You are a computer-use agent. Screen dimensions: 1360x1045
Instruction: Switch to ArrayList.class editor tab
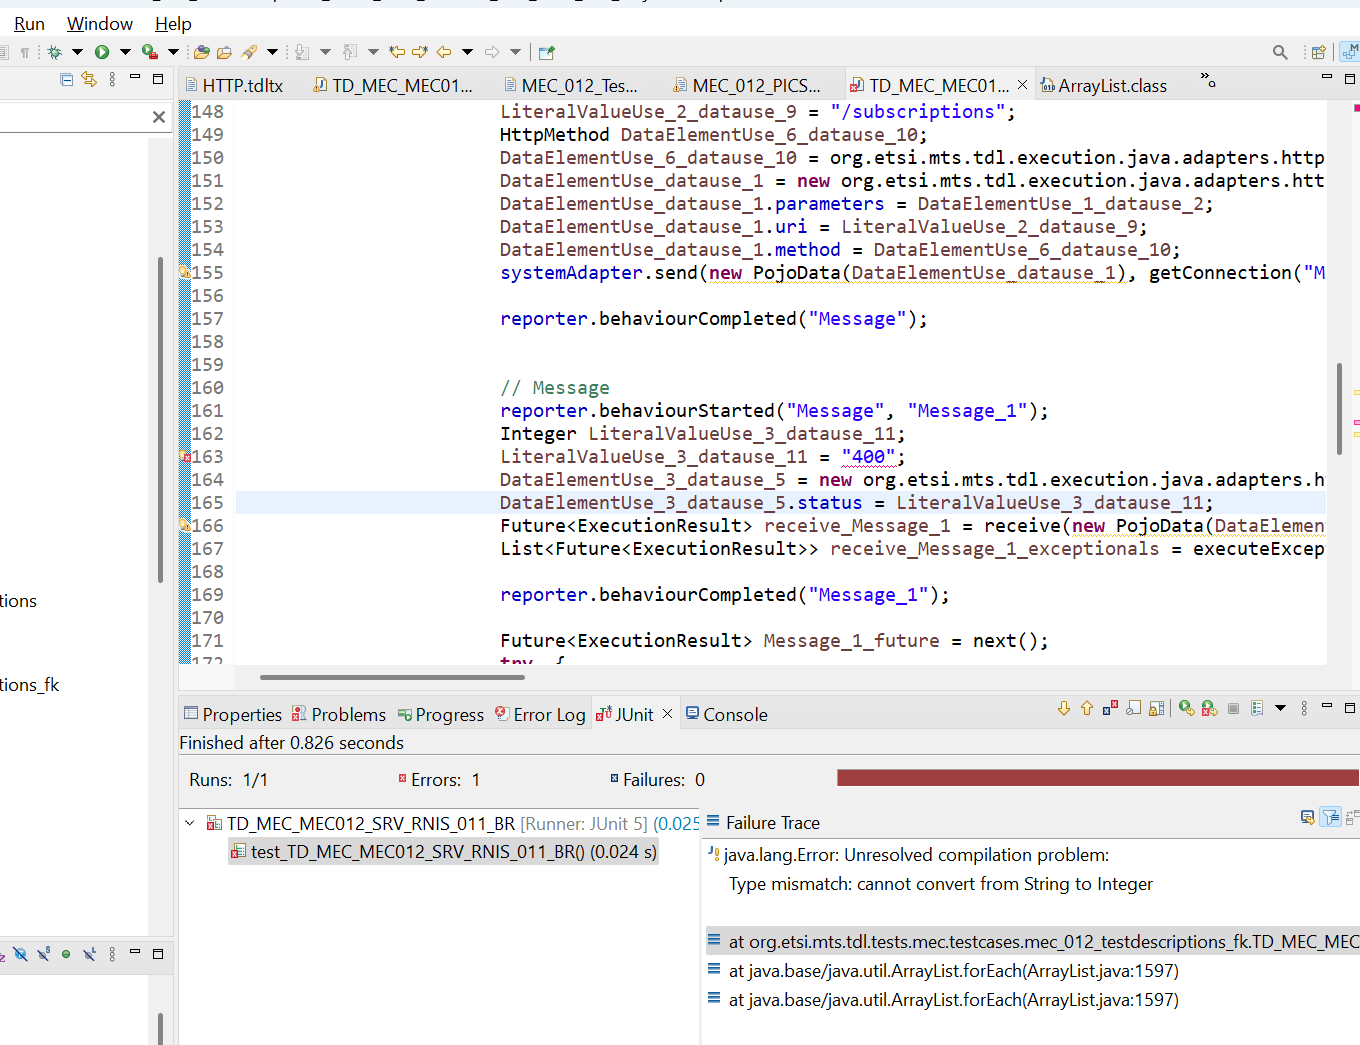point(1104,86)
